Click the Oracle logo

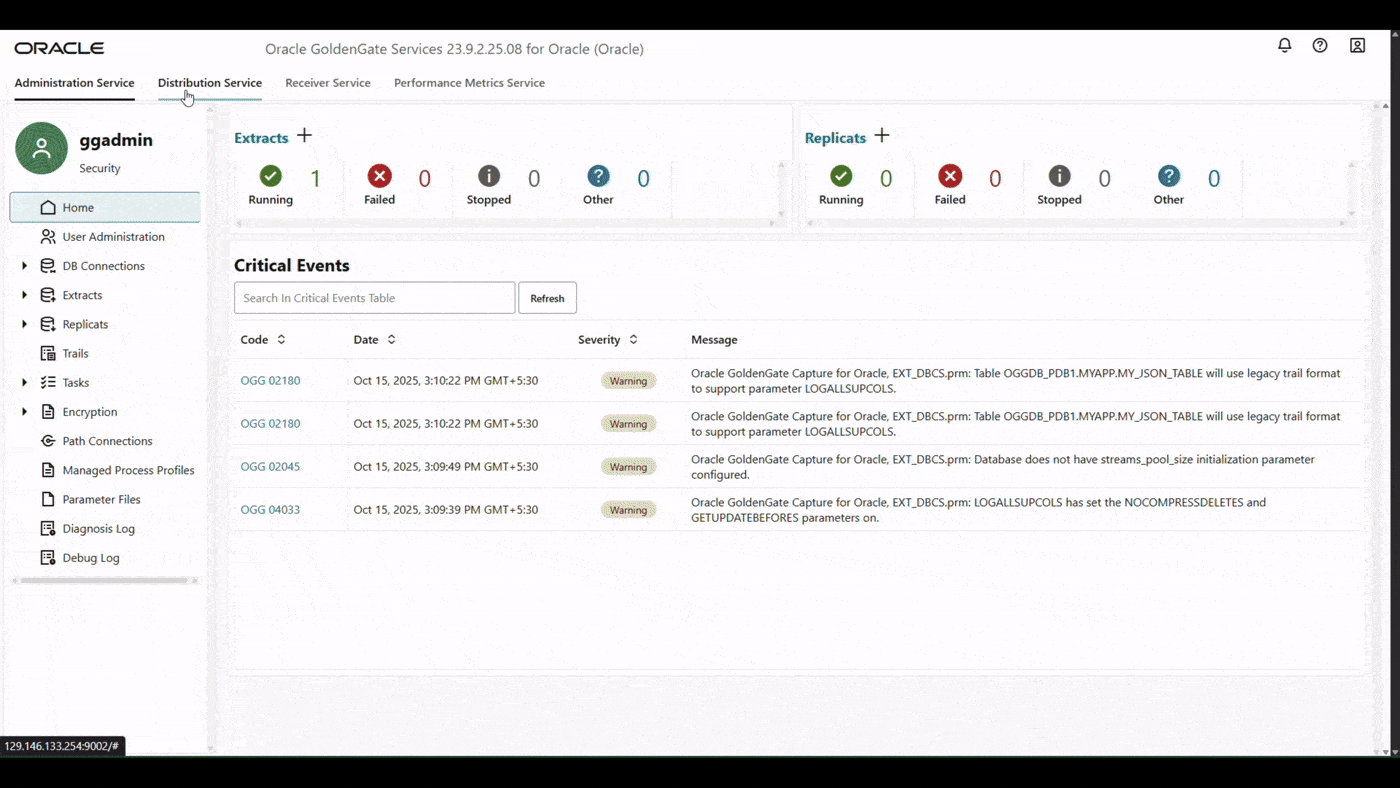pos(59,48)
